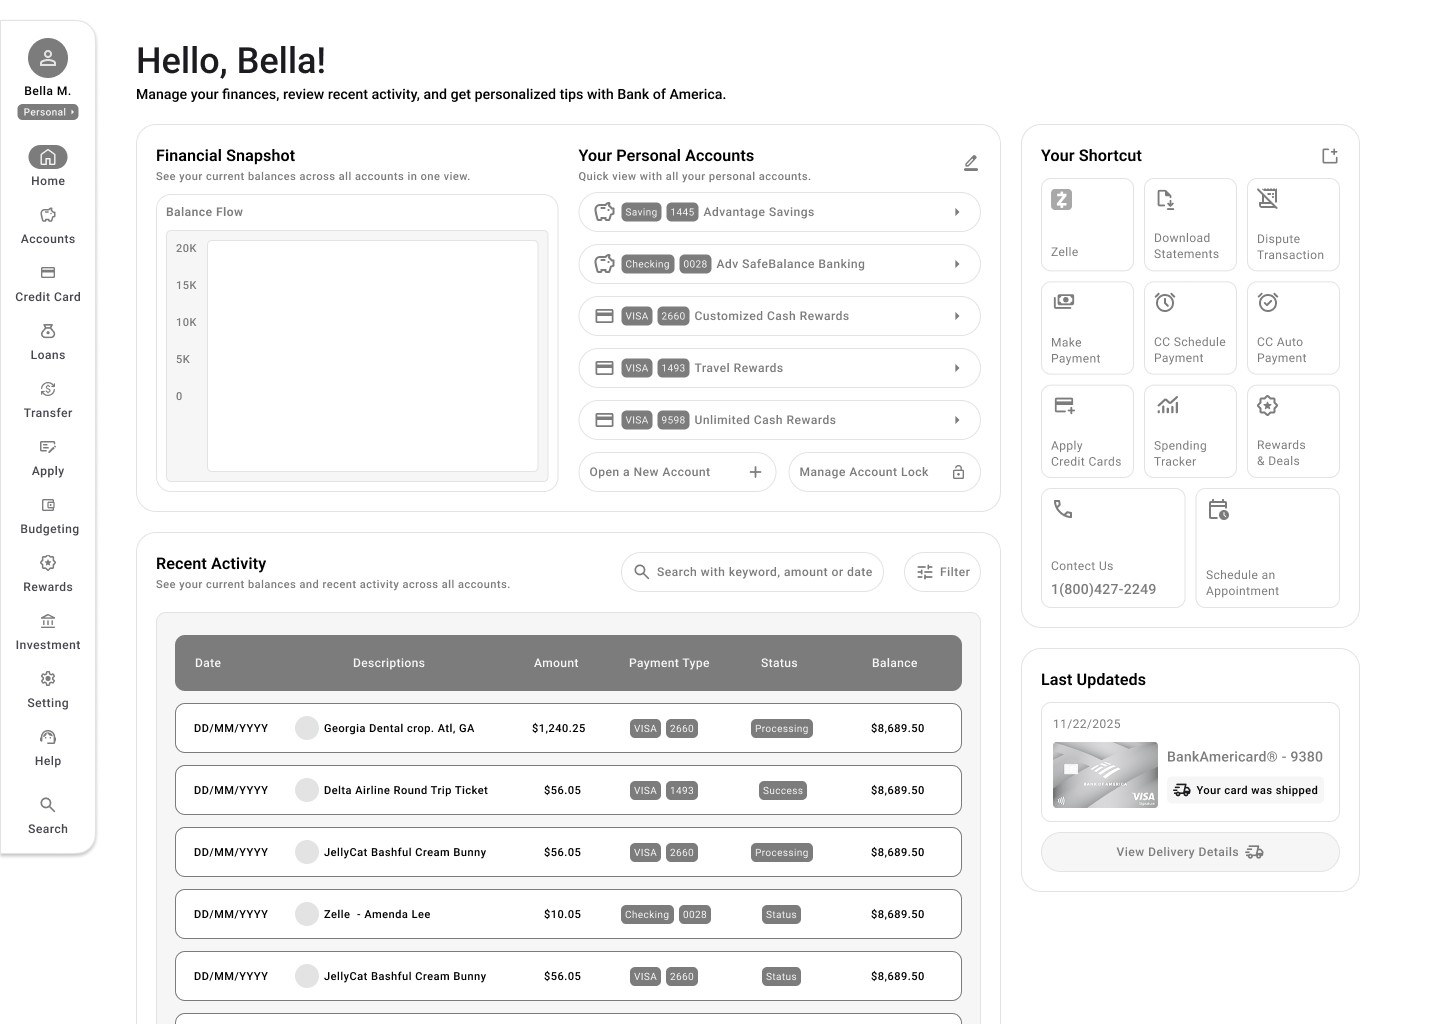The width and height of the screenshot is (1440, 1024).
Task: Open Schedule an Appointment tile
Action: [x=1268, y=548]
